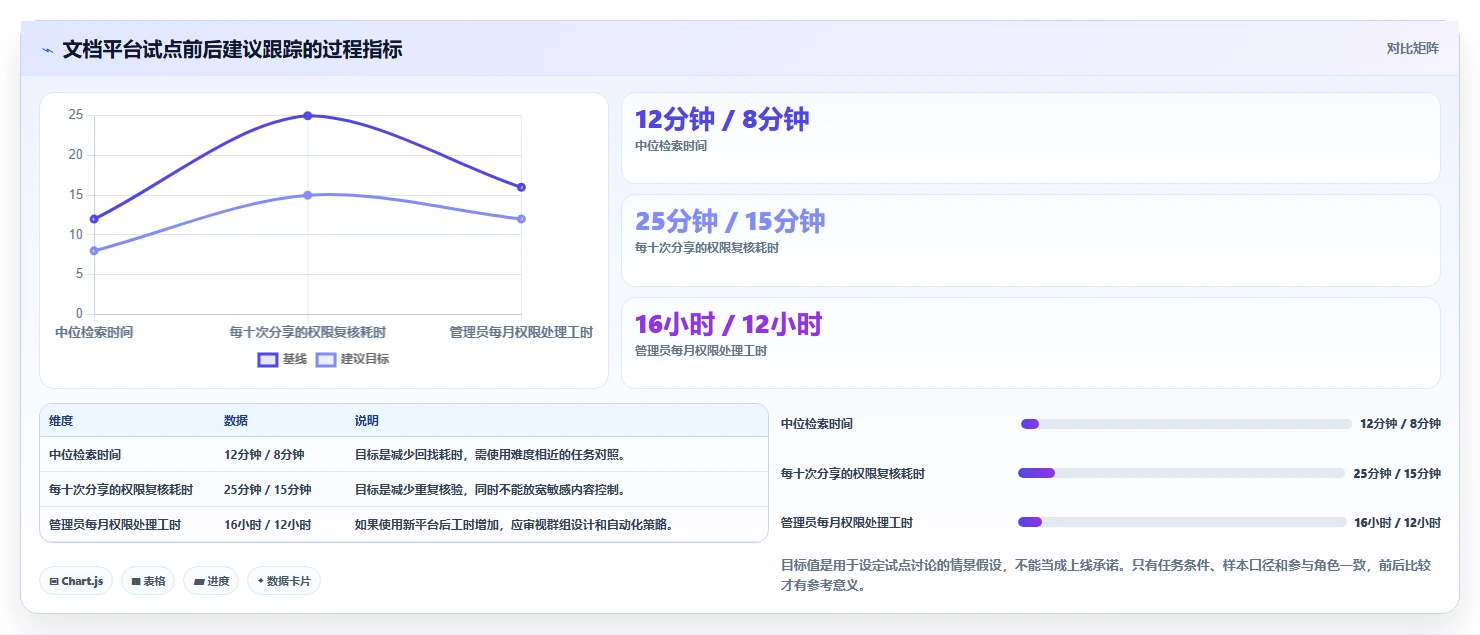
Task: Click the 基线 legend color box
Action: click(267, 360)
